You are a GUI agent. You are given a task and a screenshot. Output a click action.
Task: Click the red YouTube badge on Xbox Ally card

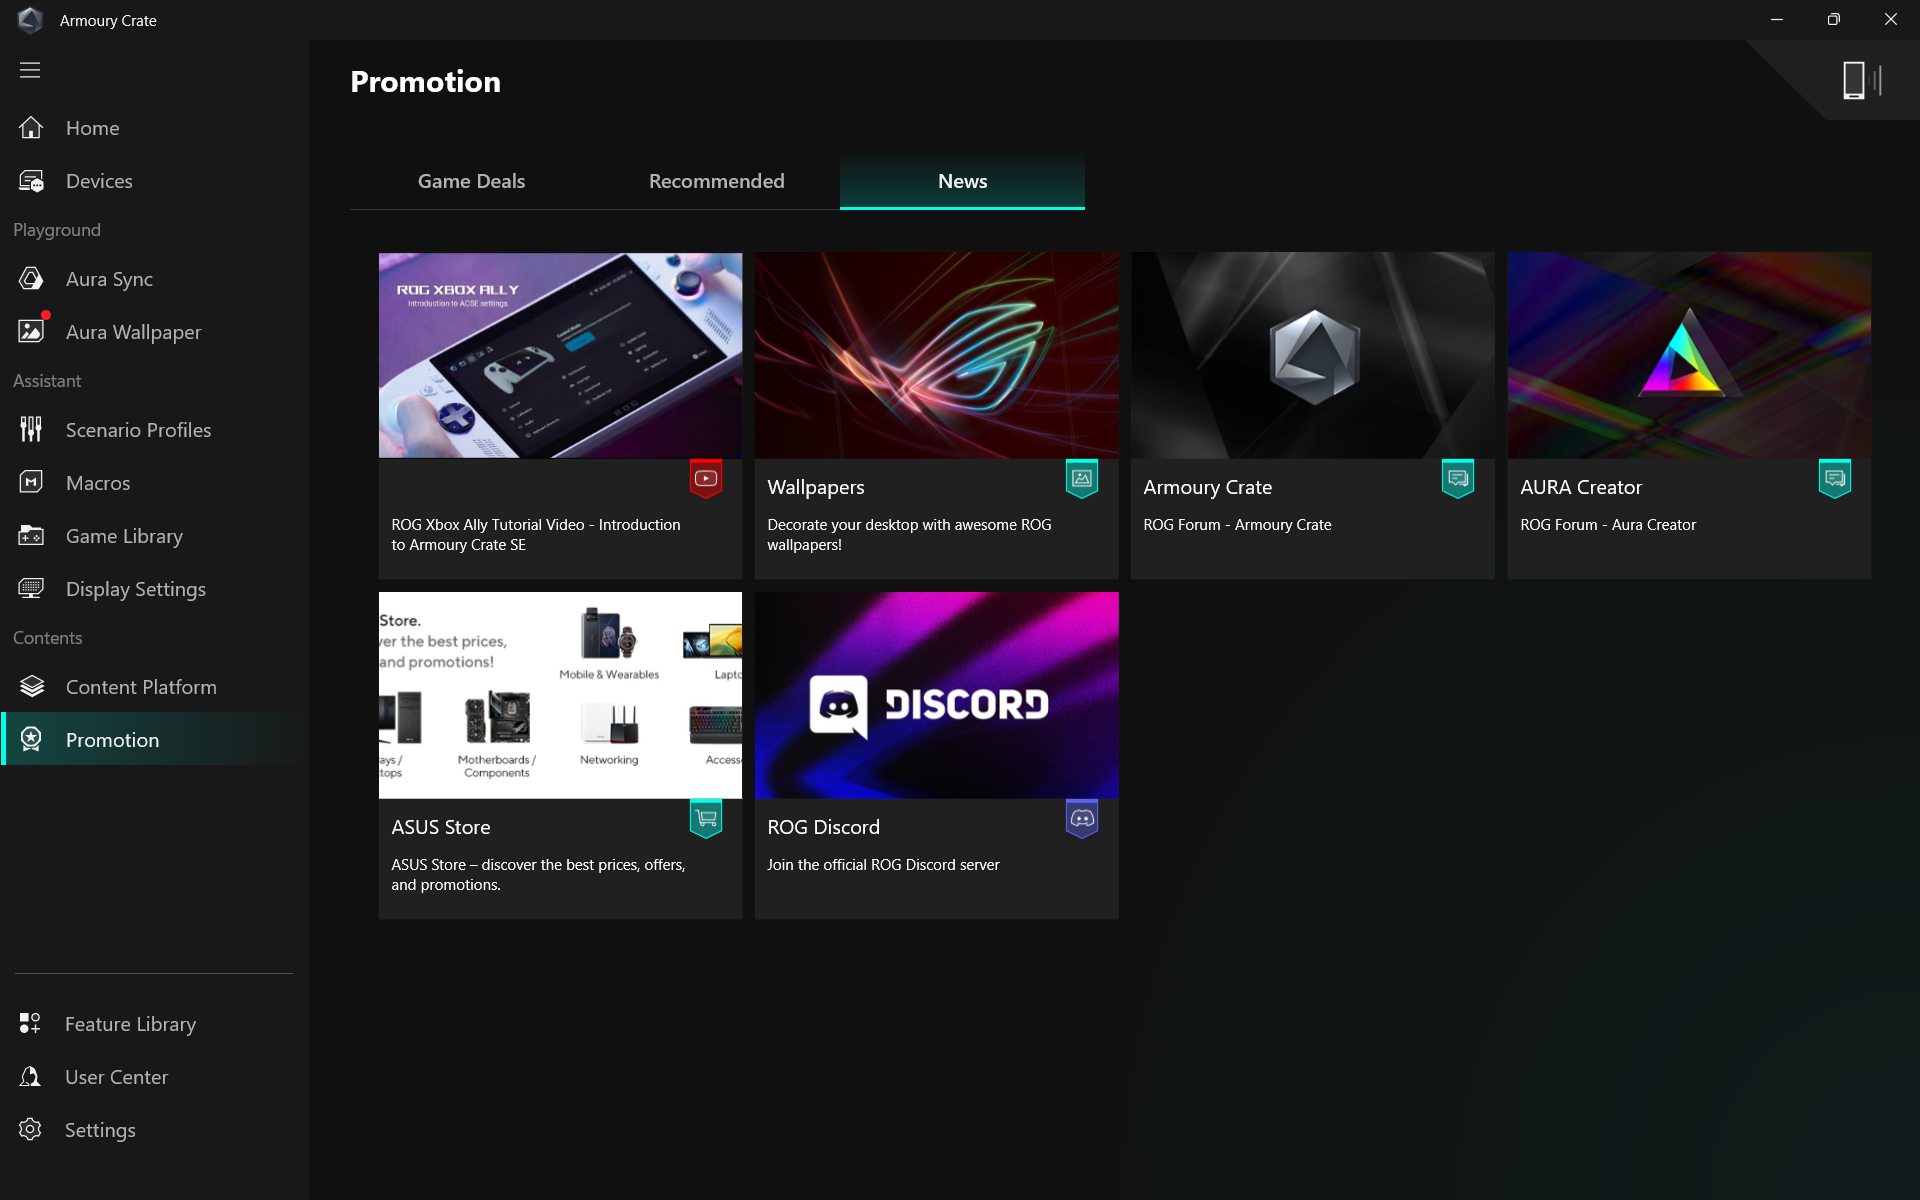coord(706,479)
